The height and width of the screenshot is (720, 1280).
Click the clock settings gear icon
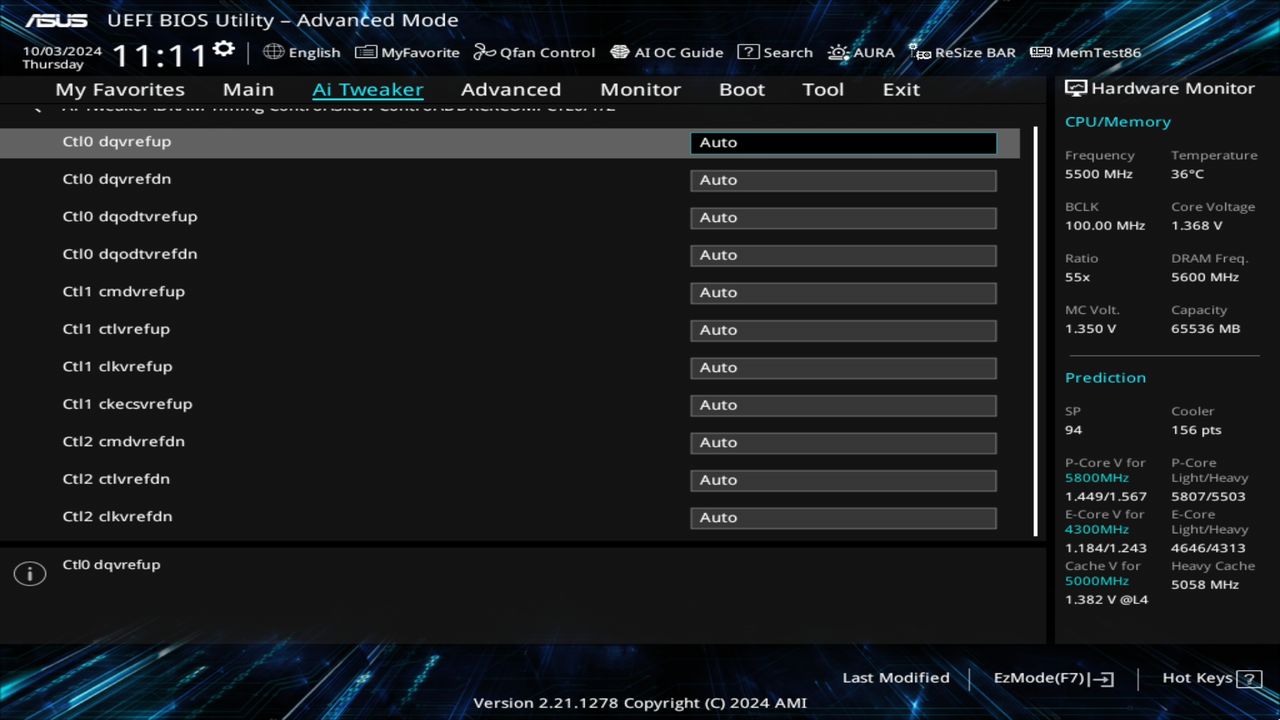click(222, 47)
